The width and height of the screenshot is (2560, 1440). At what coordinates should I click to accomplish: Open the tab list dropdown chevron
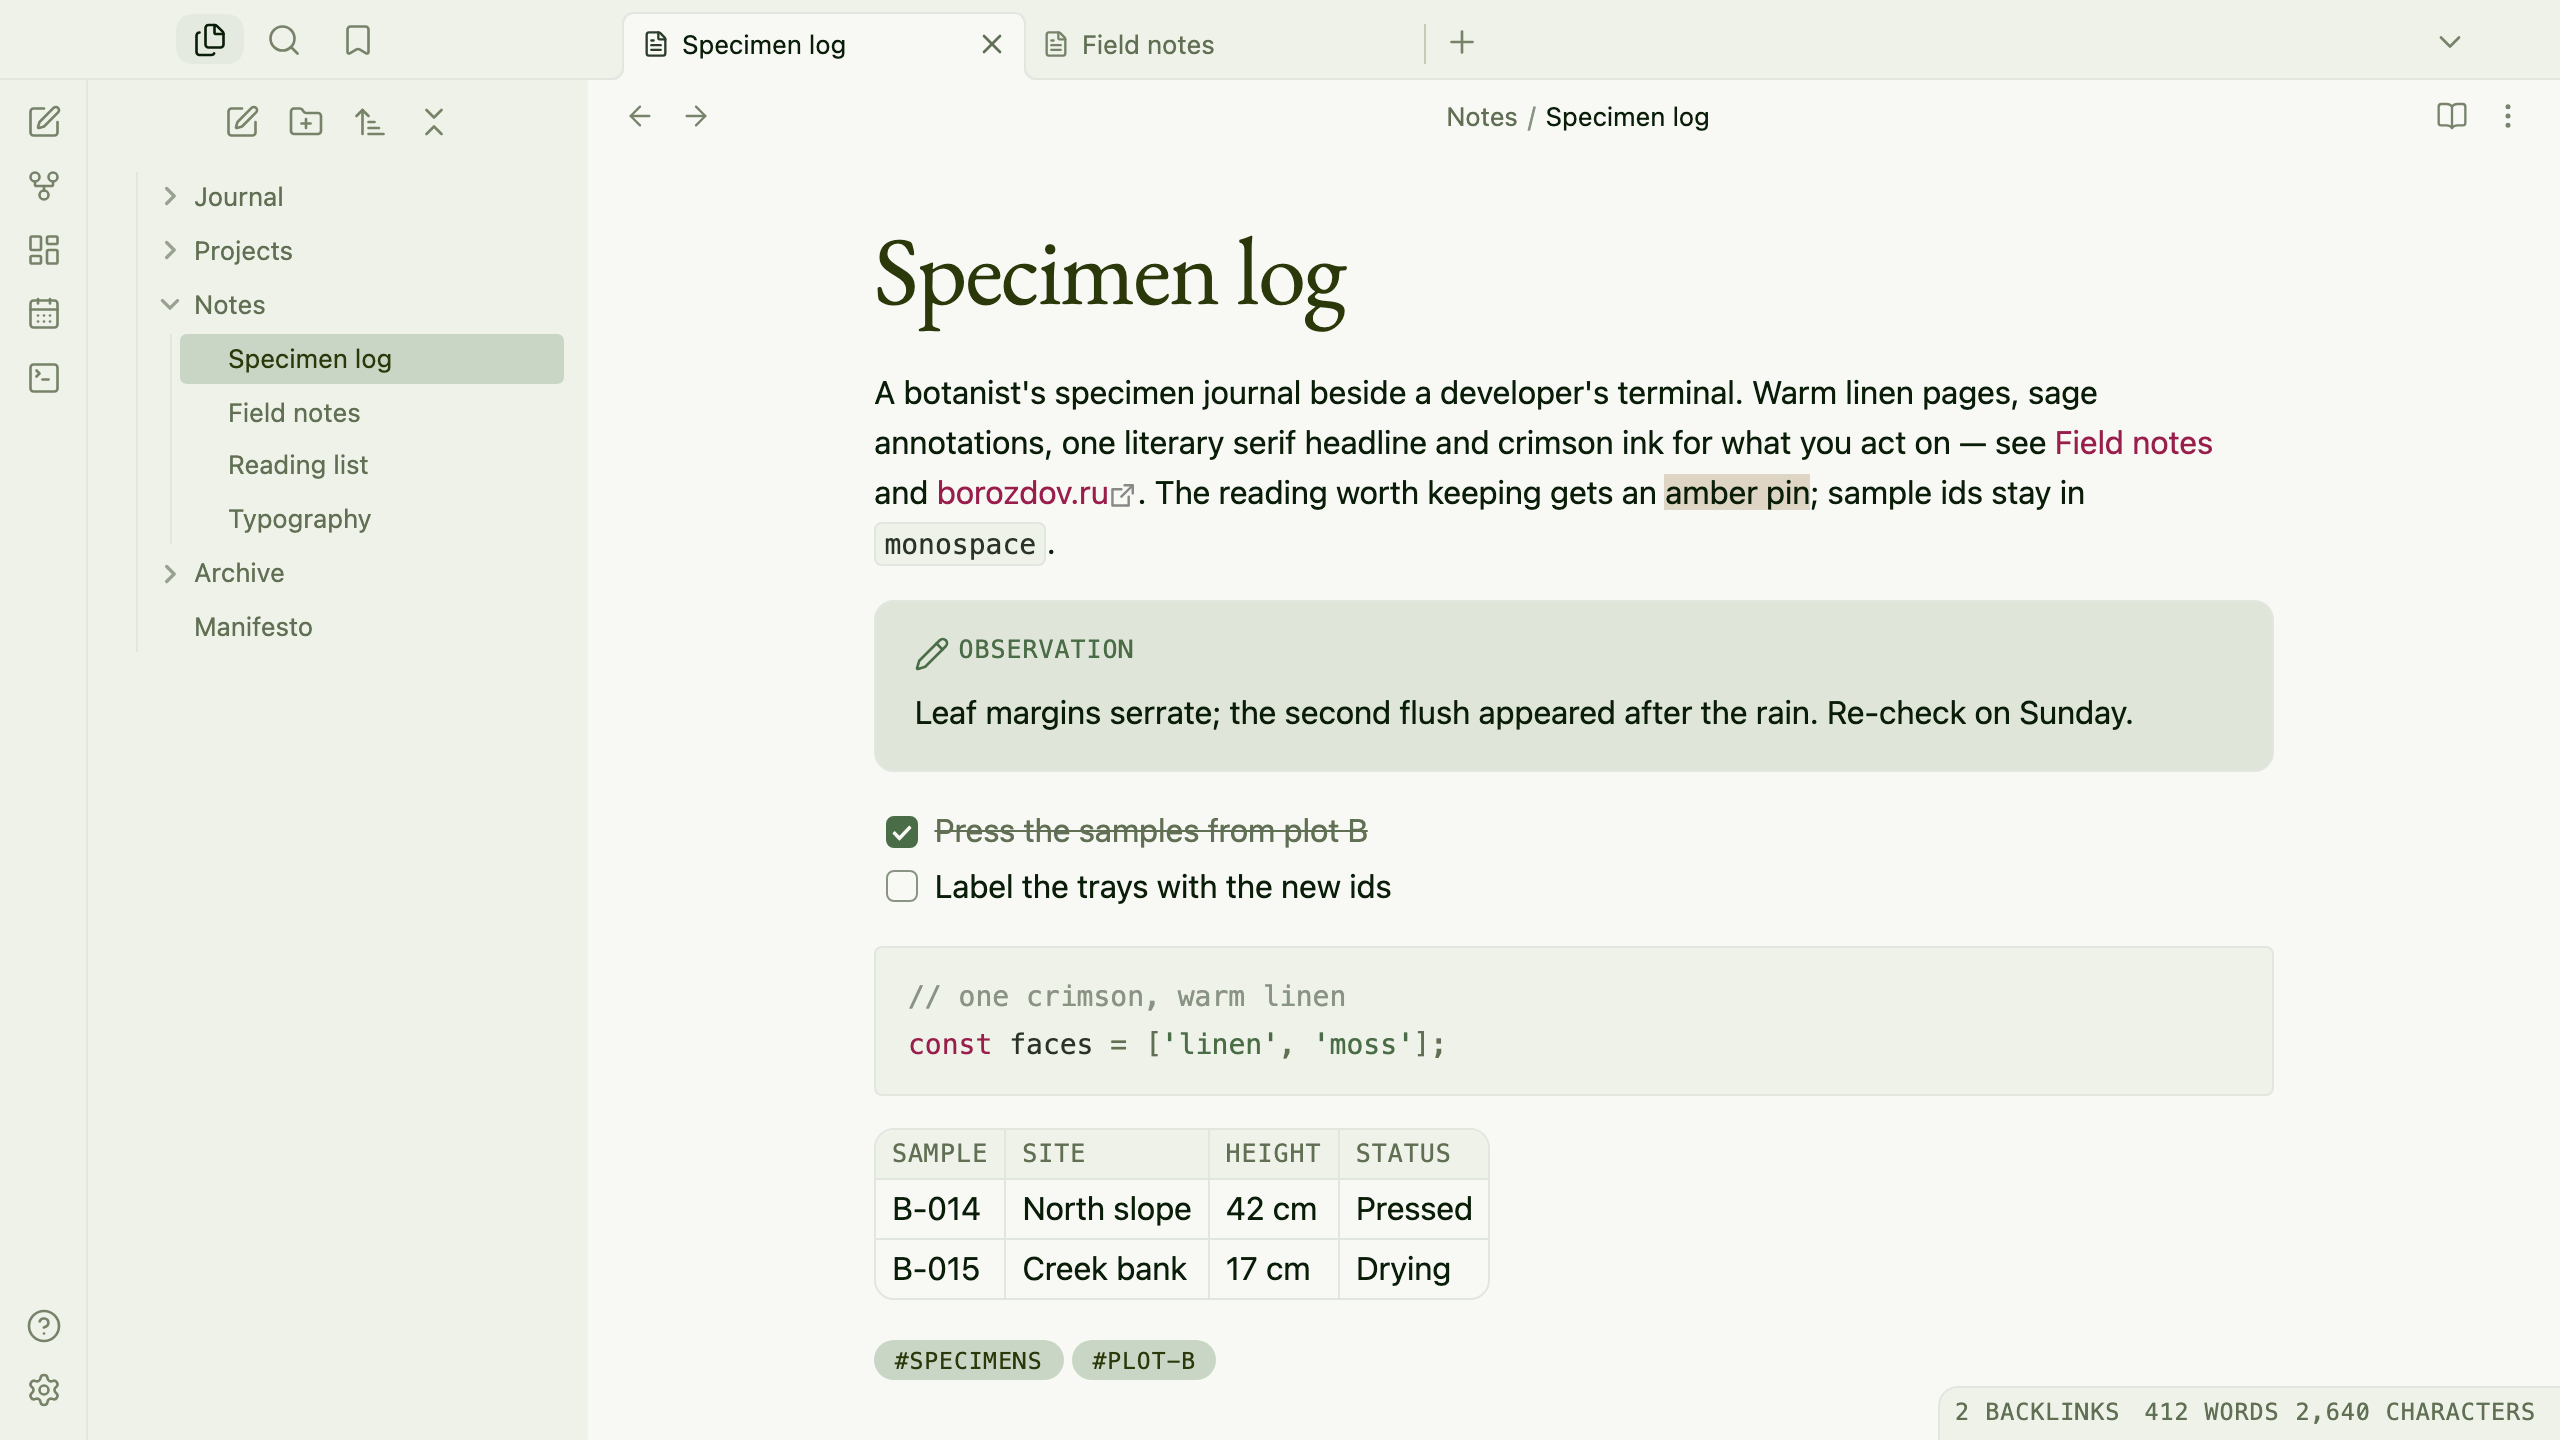[x=2450, y=42]
